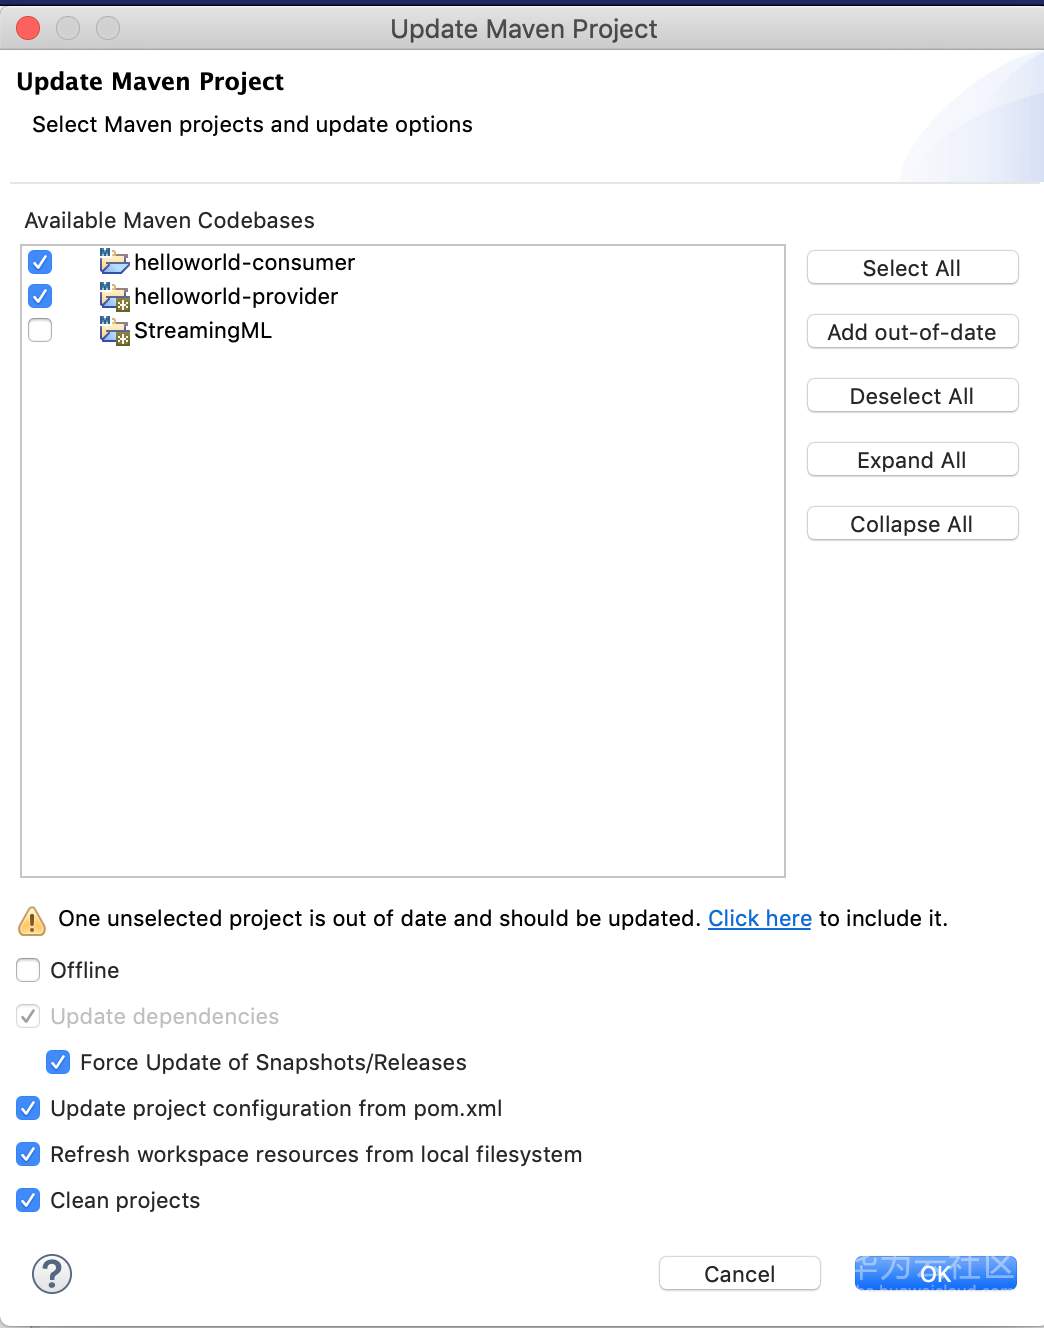Check the StreamingML project checkbox
The height and width of the screenshot is (1328, 1044).
pos(40,330)
